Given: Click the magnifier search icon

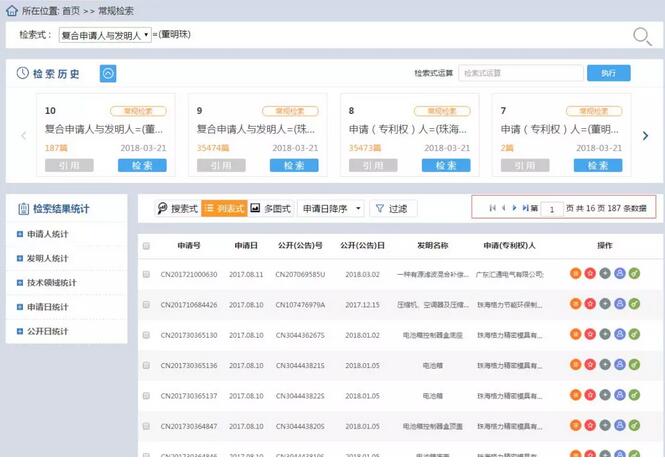Looking at the screenshot, I should click(642, 36).
